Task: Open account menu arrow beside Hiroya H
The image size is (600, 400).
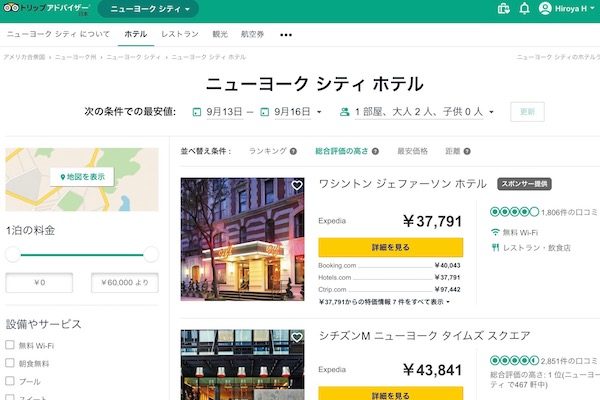Action: (594, 9)
